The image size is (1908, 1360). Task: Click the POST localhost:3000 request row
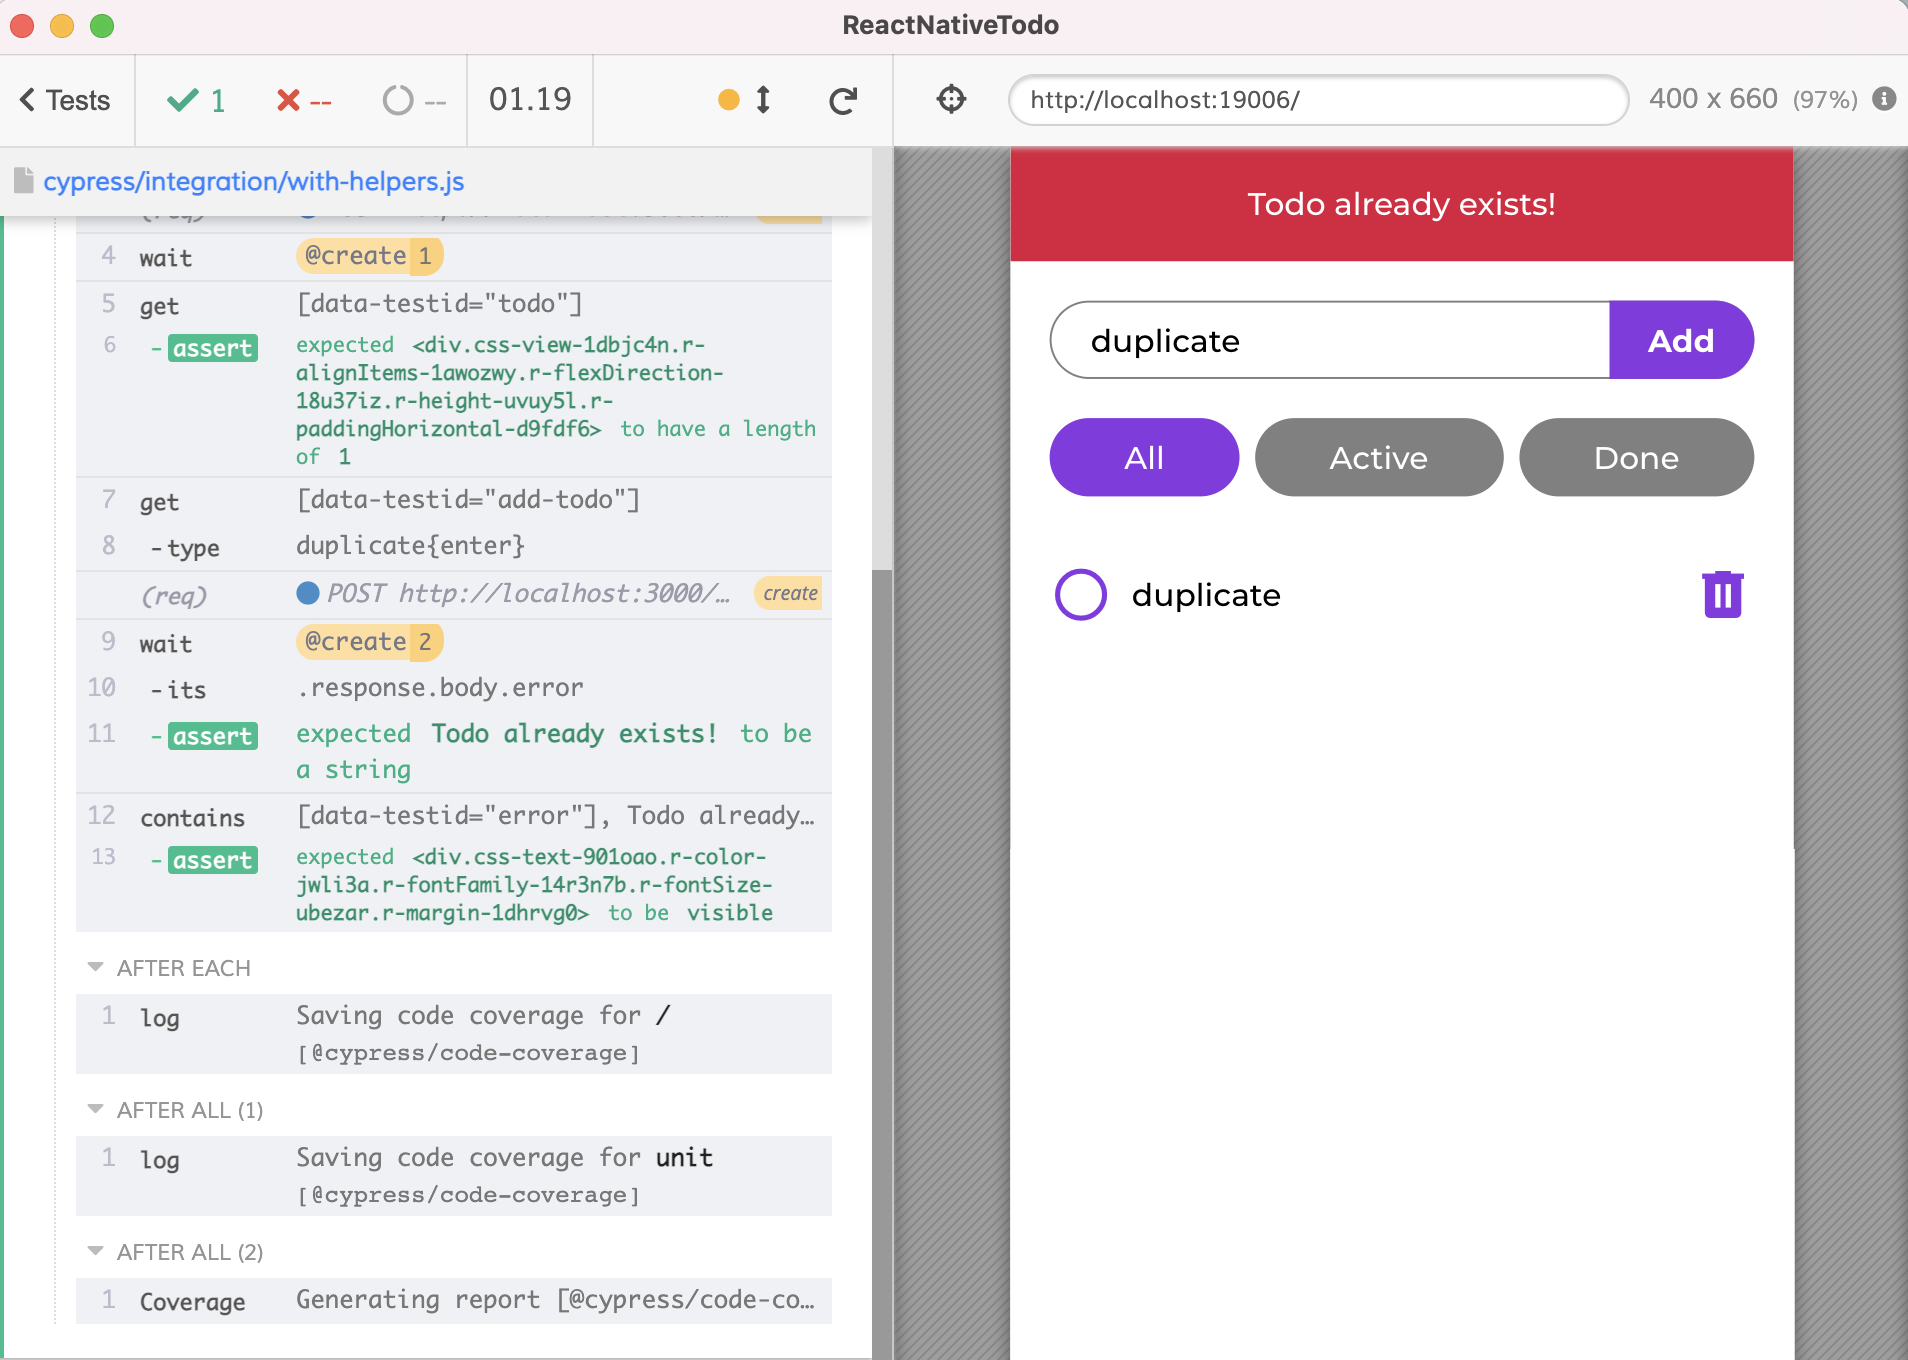point(454,594)
